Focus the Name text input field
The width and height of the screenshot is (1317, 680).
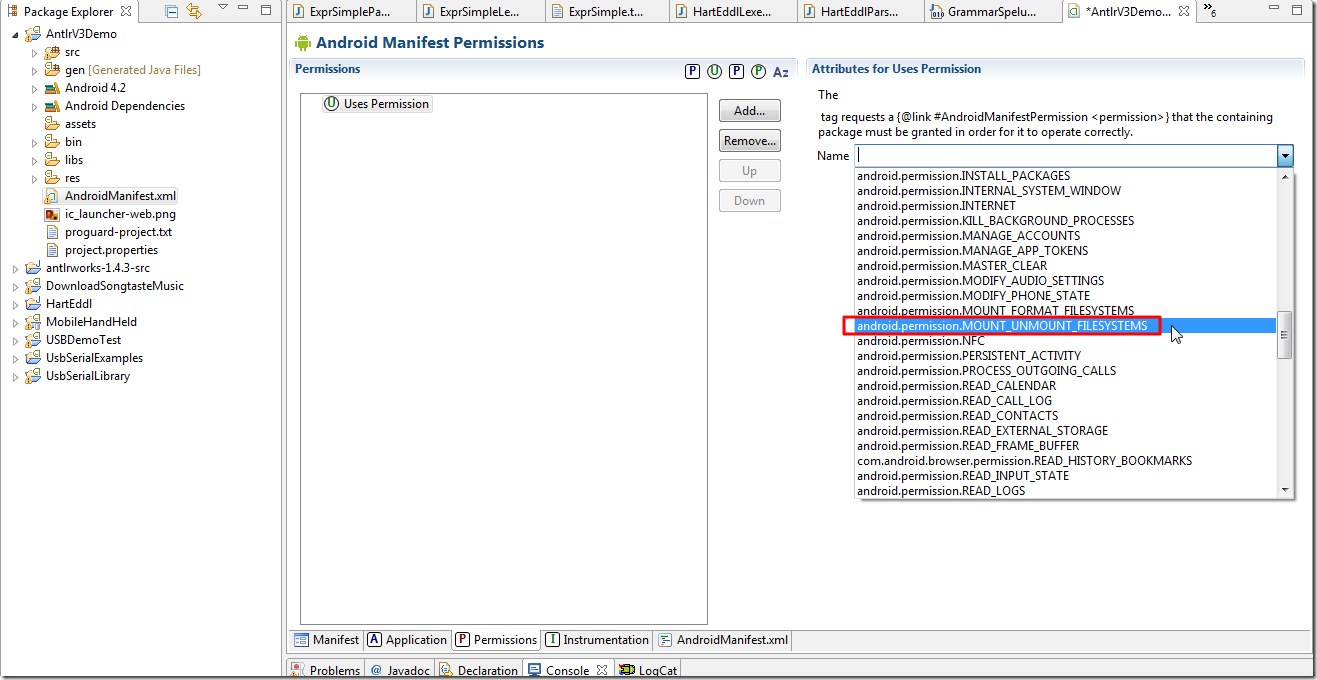(1066, 156)
